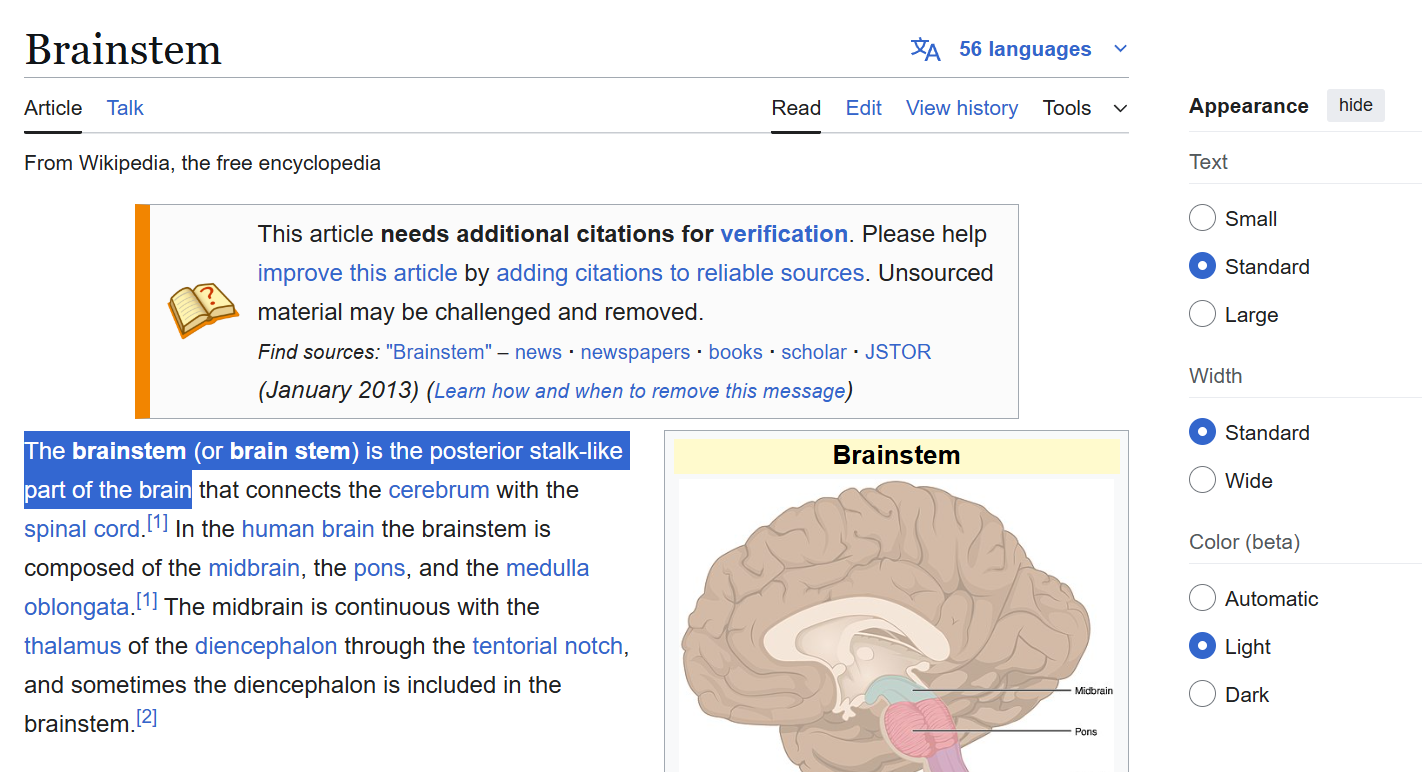Search sources in newspapers

(635, 352)
